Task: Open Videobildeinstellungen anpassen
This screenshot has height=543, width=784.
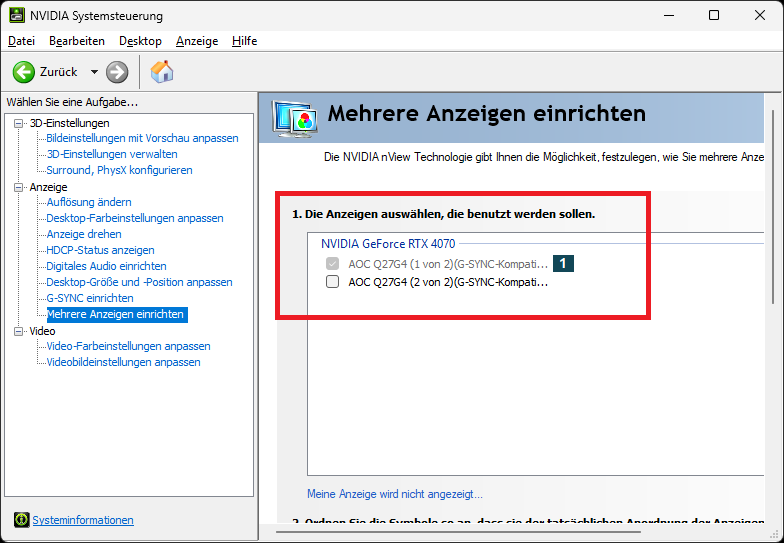Action: point(124,362)
